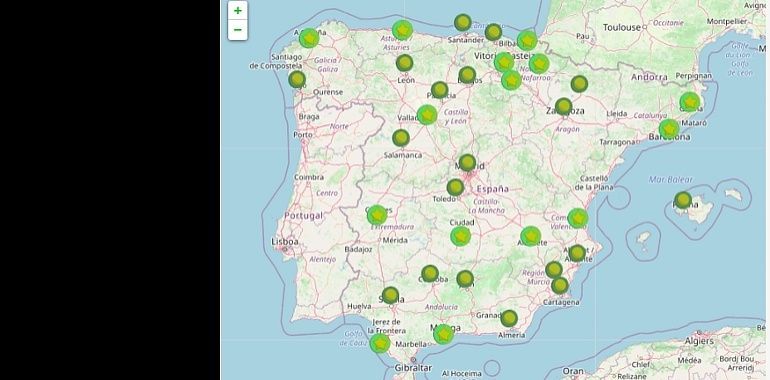Open the star marker at Albacete
Screen dimensions: 770x380
click(x=531, y=236)
